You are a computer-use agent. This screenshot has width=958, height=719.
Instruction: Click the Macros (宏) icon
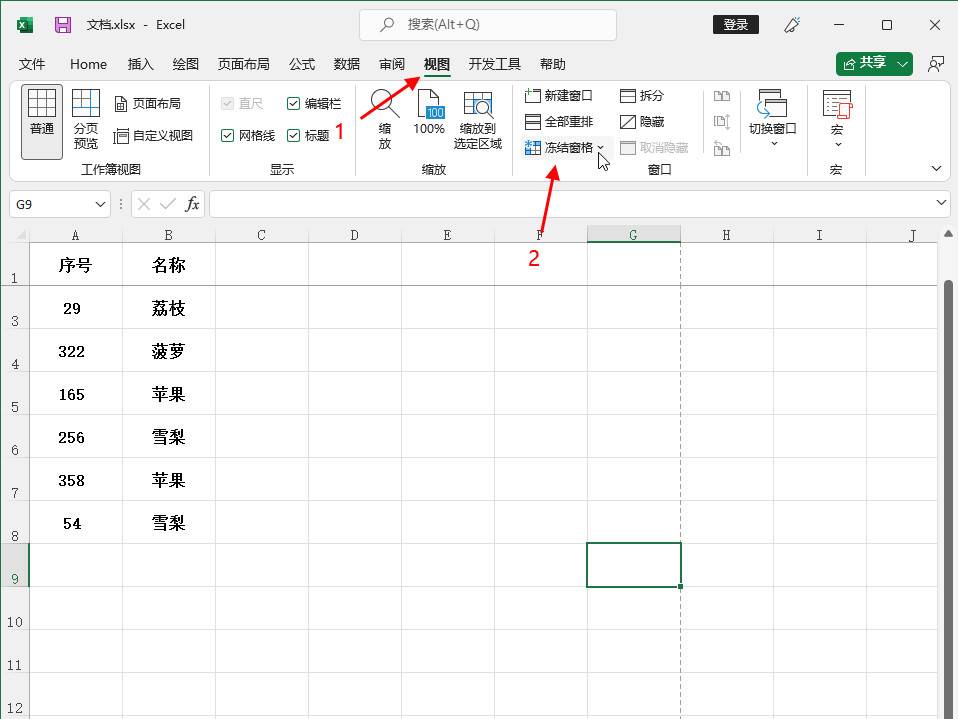pos(837,104)
